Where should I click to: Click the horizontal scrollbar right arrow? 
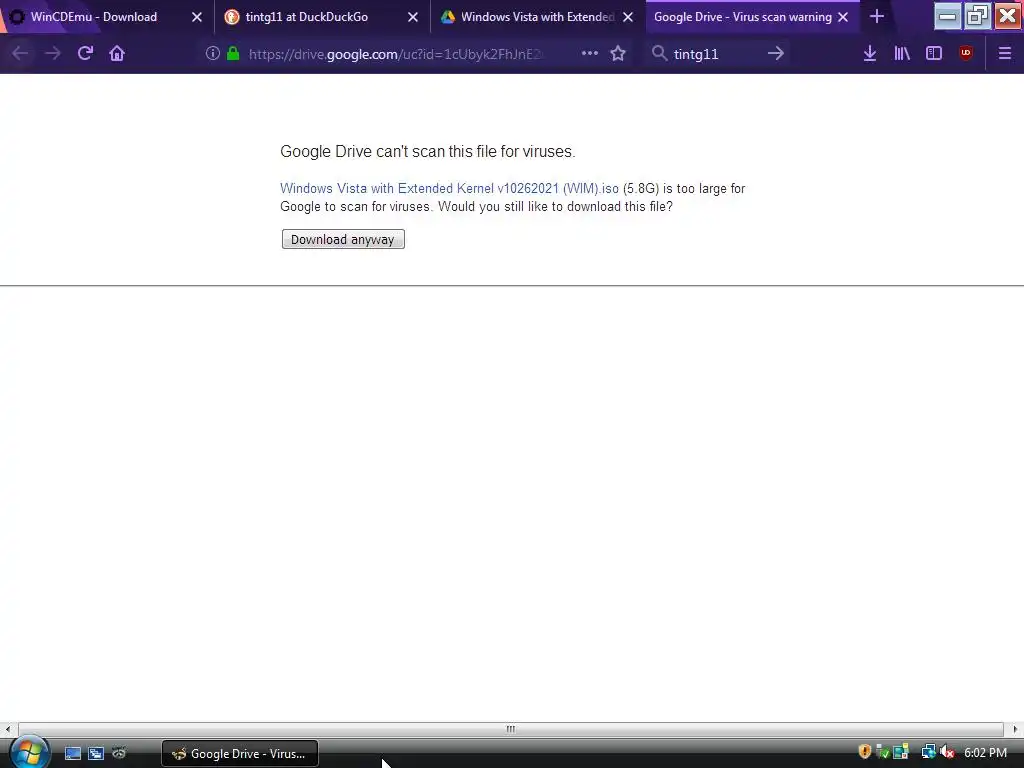pos(1015,729)
